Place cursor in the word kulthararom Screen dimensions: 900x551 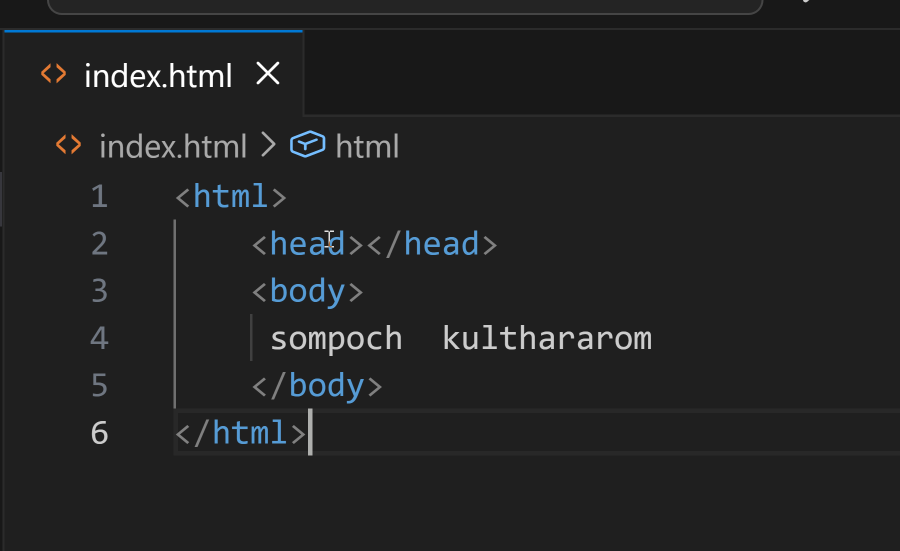point(546,338)
